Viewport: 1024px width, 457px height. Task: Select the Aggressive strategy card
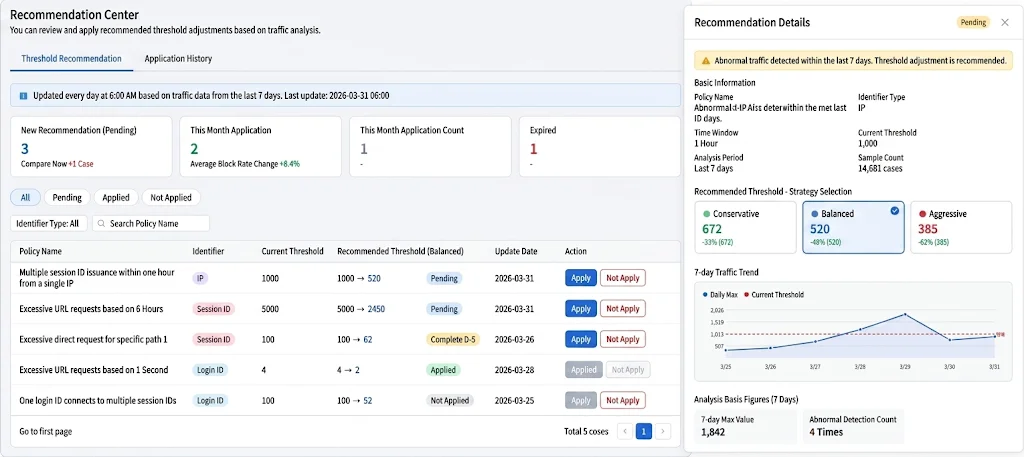pos(961,227)
